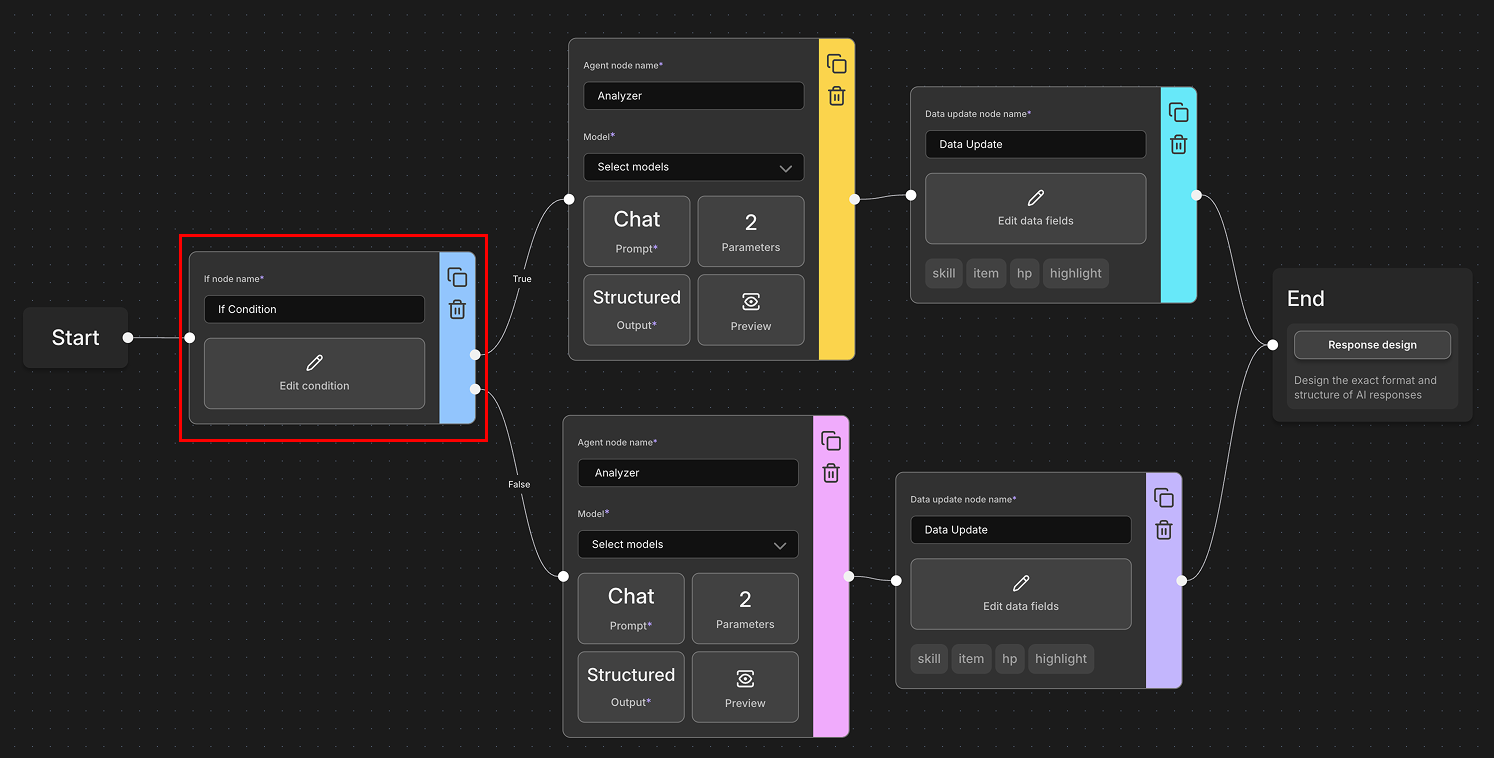This screenshot has height=758, width=1494.
Task: Click copy icon on yellow Analyzer node
Action: (x=837, y=64)
